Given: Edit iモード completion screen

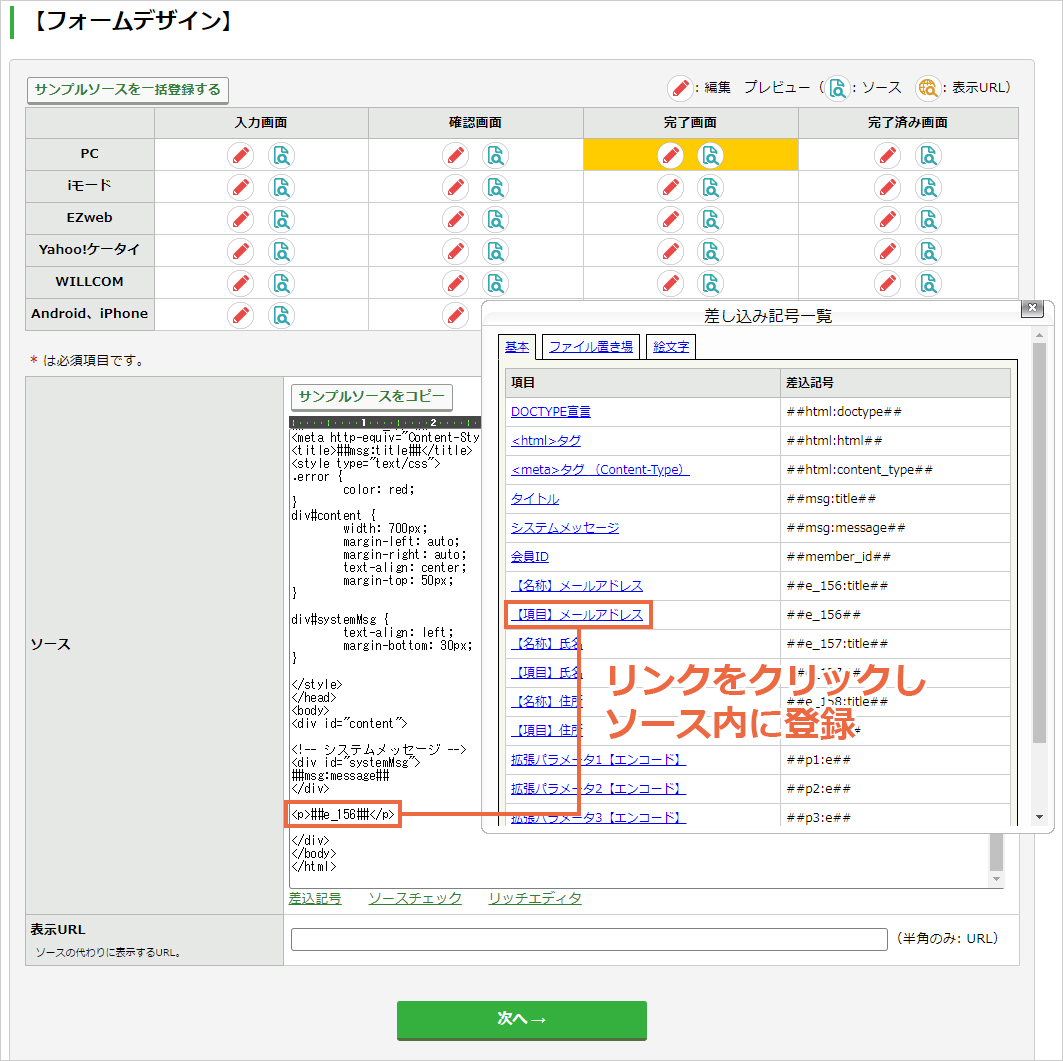Looking at the screenshot, I should tap(670, 187).
